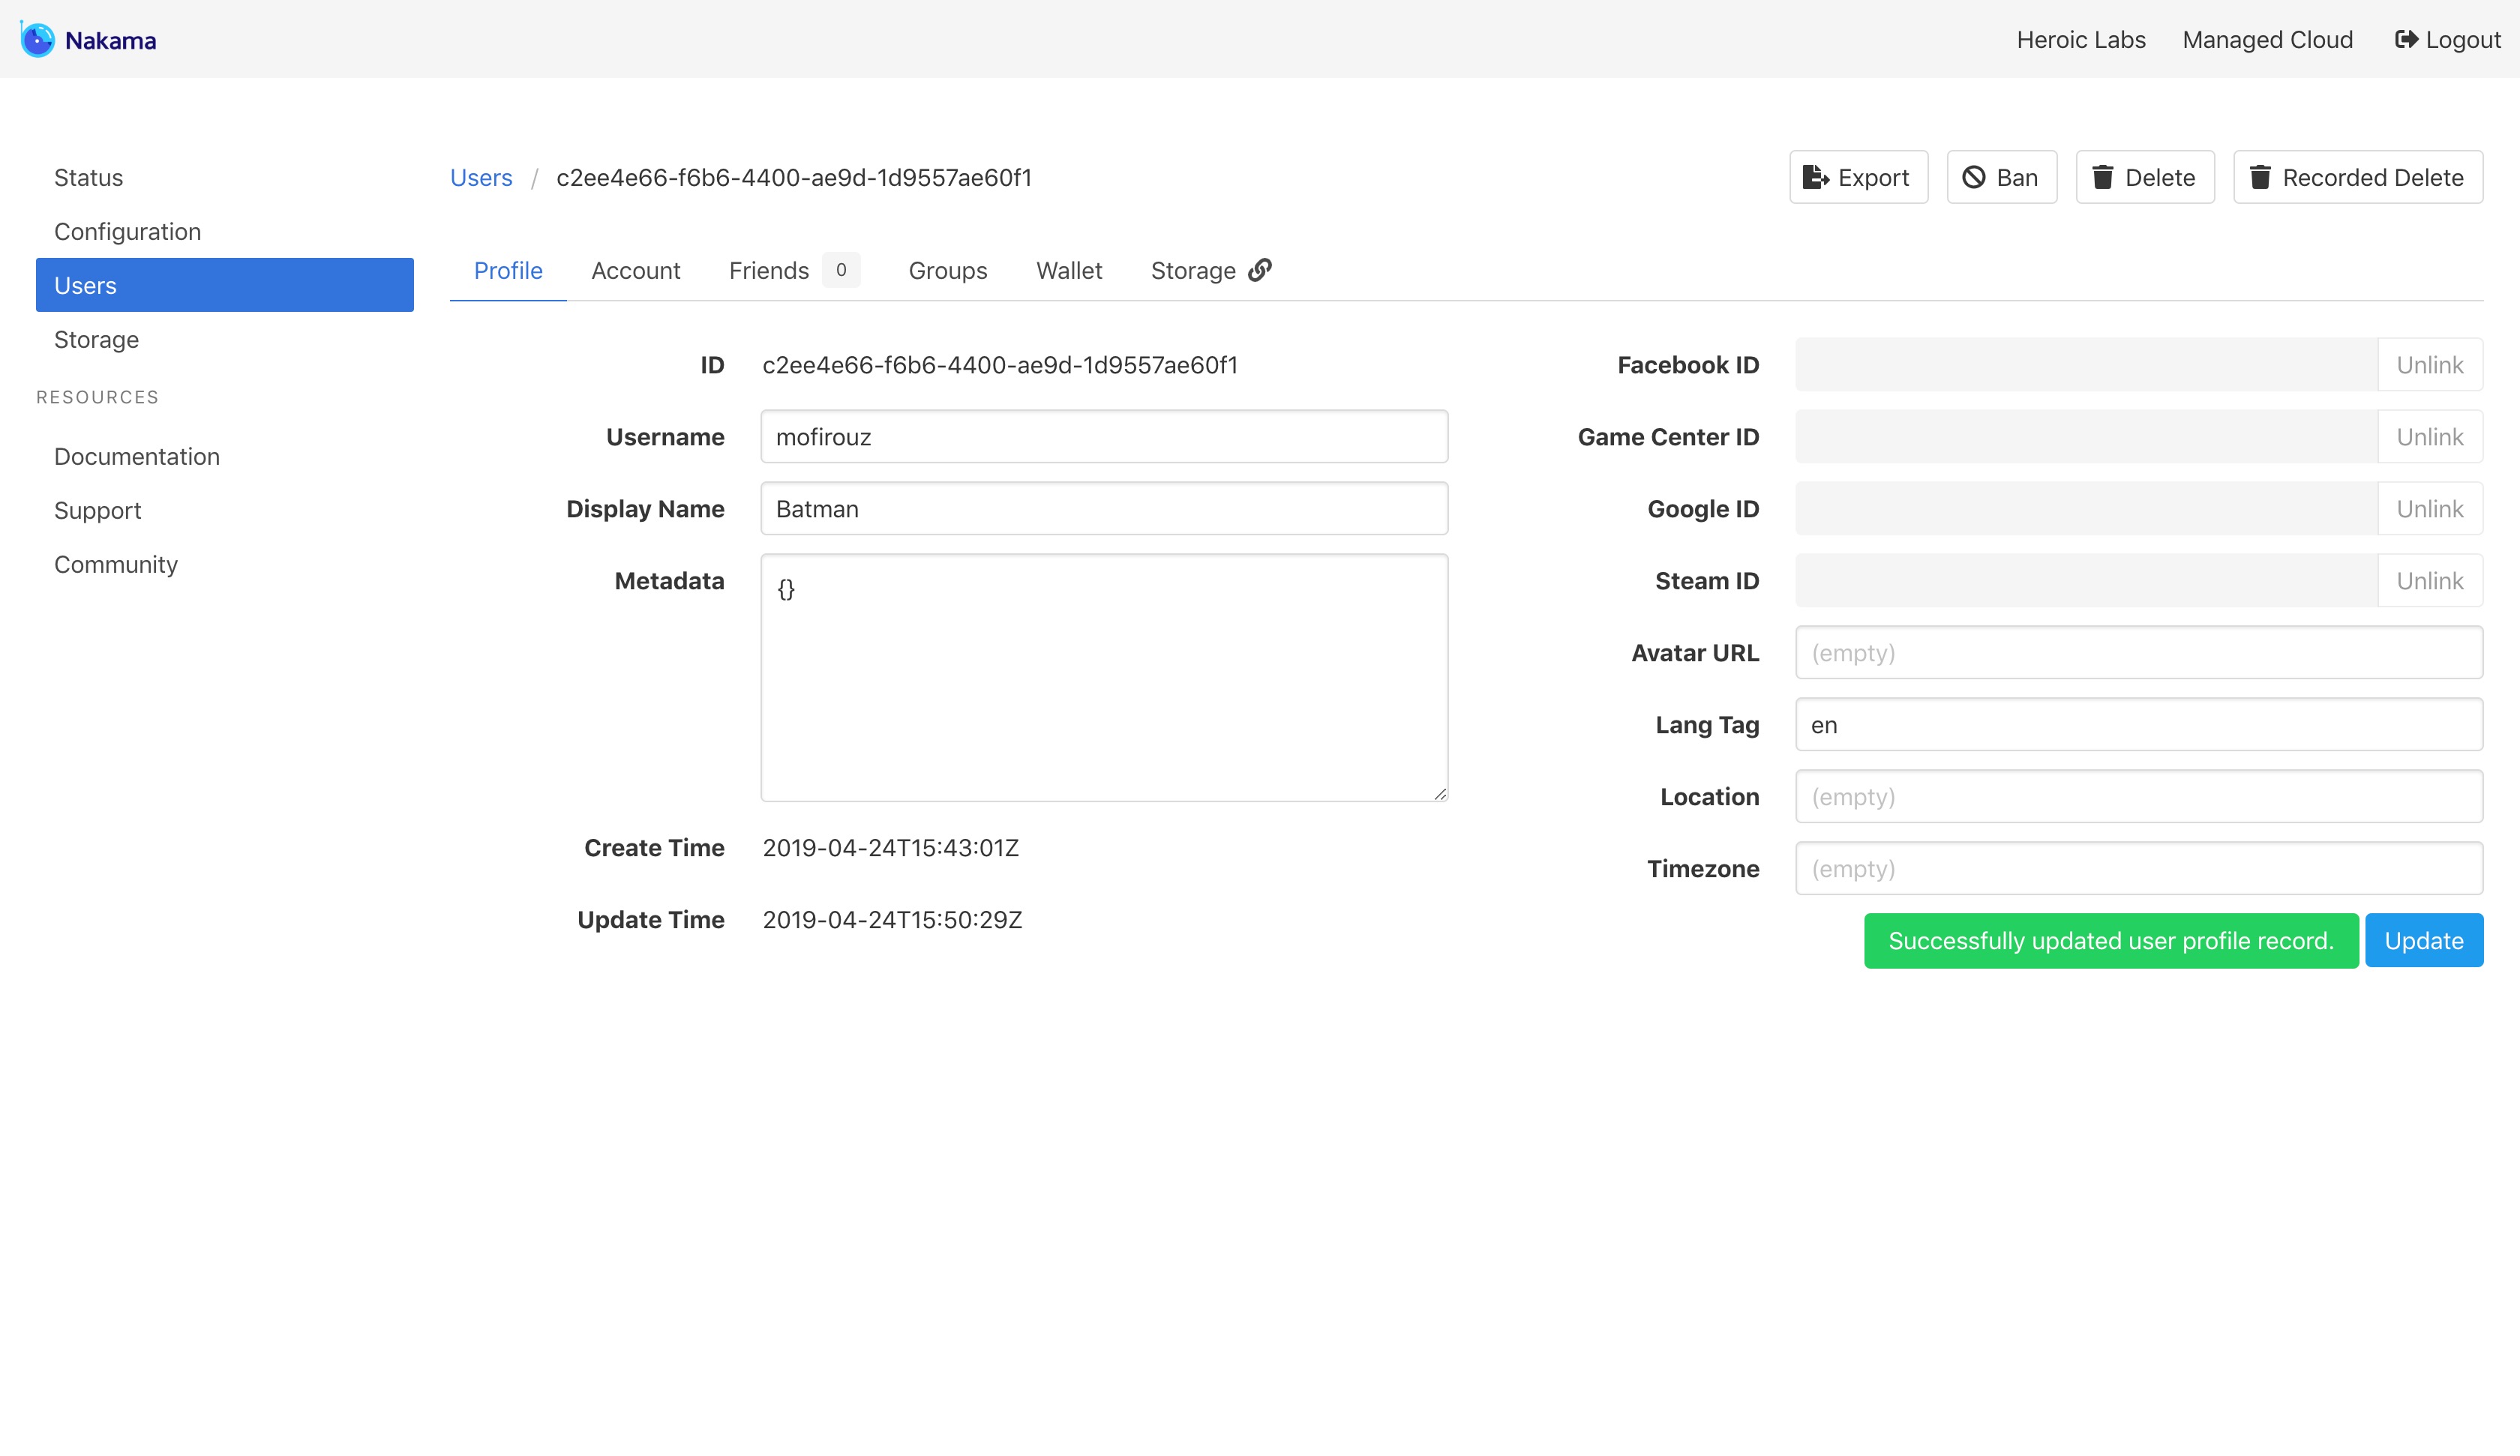
Task: Click the Export file icon
Action: [x=1814, y=178]
